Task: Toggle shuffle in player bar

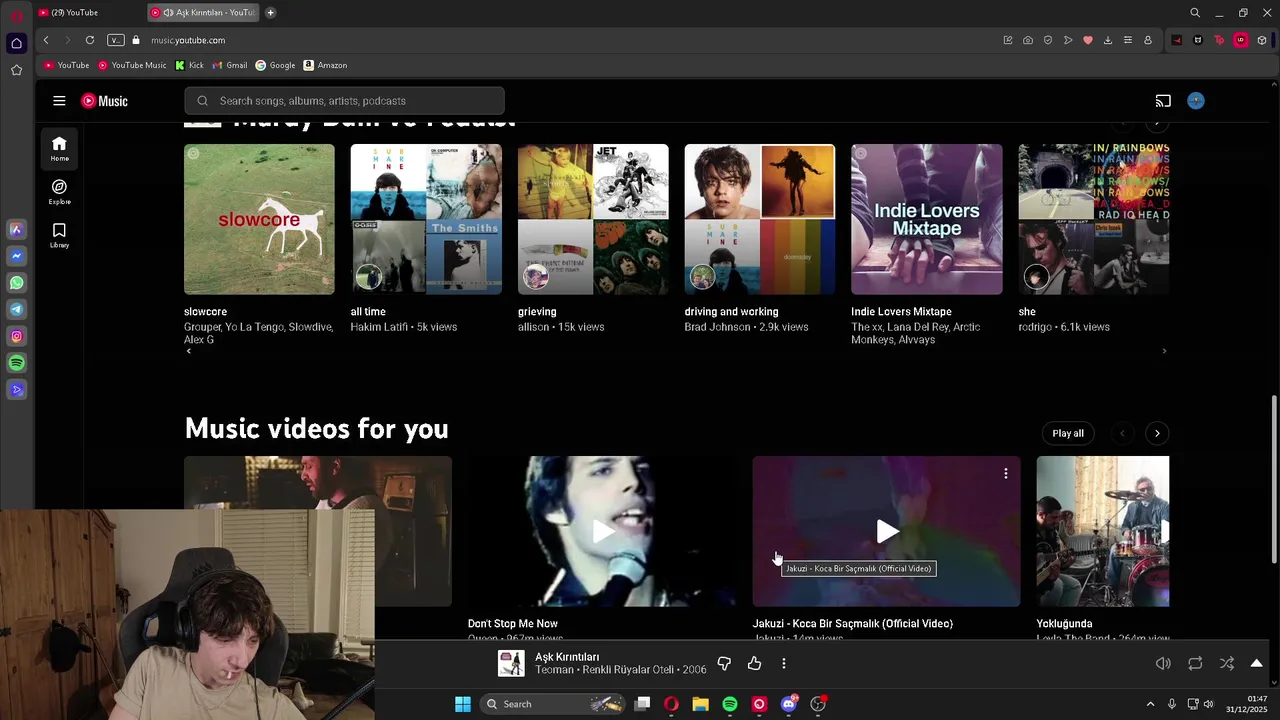Action: point(1227,663)
